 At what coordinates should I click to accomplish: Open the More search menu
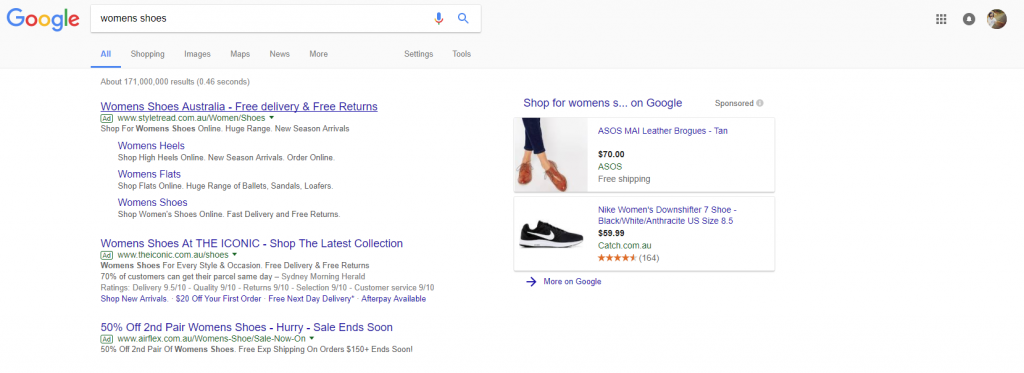coord(319,54)
